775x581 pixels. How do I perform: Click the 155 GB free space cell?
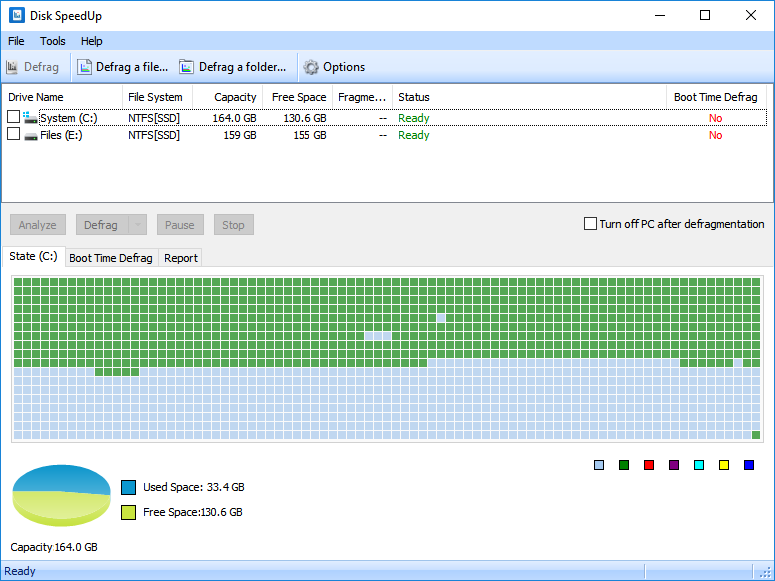(x=310, y=135)
